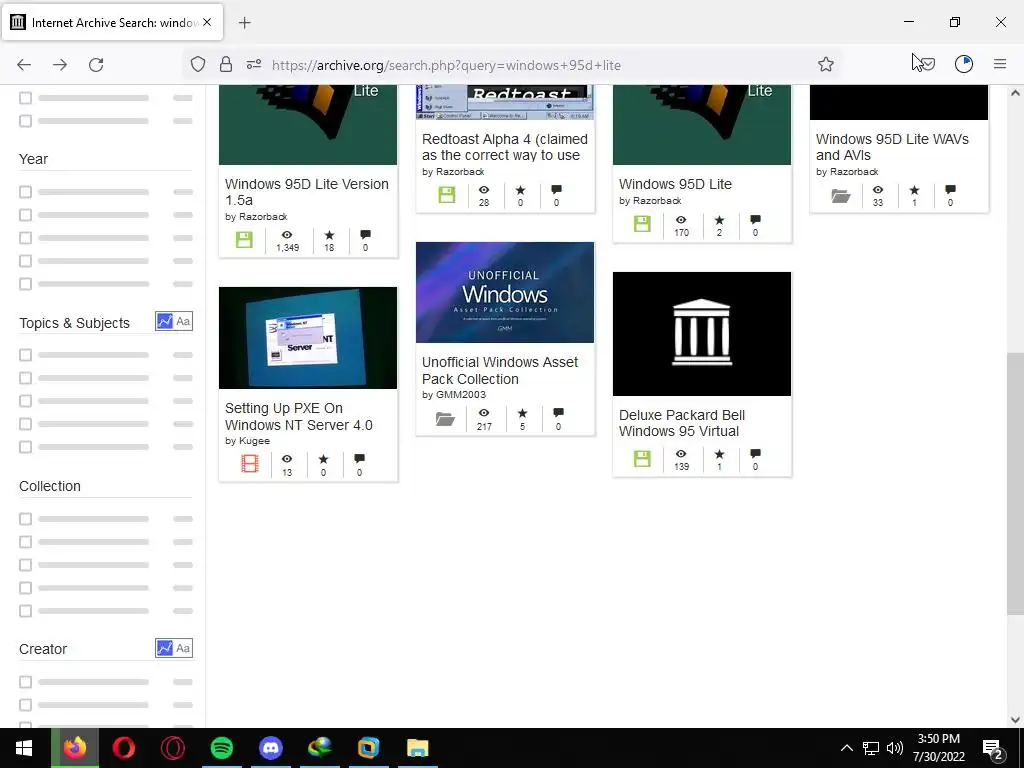This screenshot has width=1024, height=768.
Task: Open the volume control in tray
Action: click(895, 748)
